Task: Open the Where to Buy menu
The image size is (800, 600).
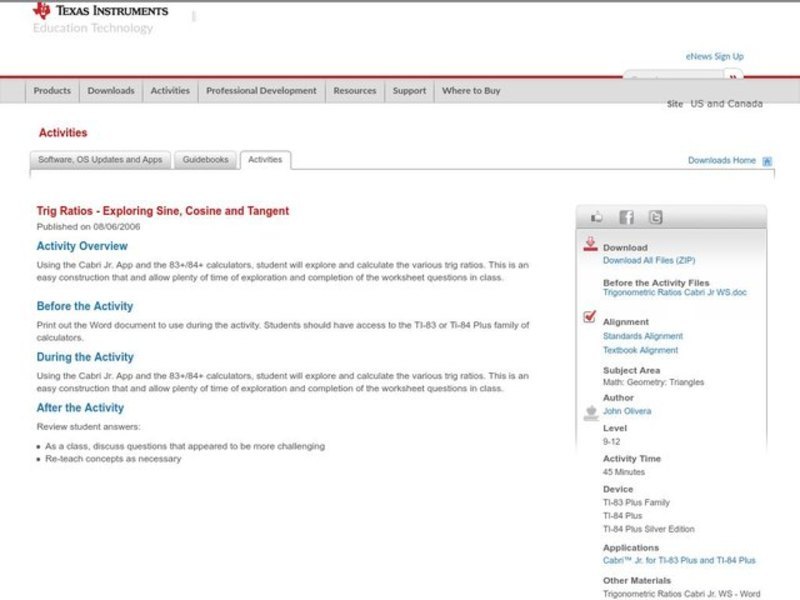Action: (x=471, y=91)
